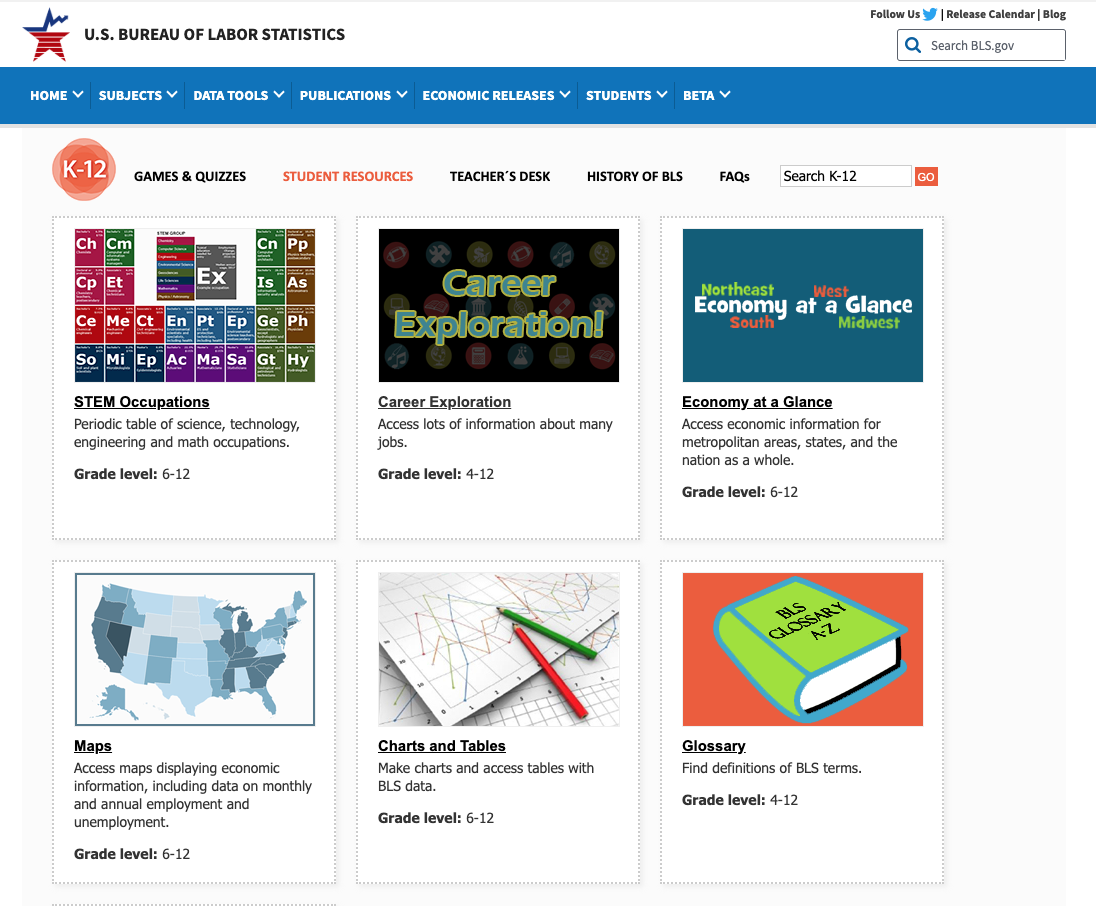The image size is (1096, 906).
Task: Go to History of BLS section
Action: click(x=635, y=176)
